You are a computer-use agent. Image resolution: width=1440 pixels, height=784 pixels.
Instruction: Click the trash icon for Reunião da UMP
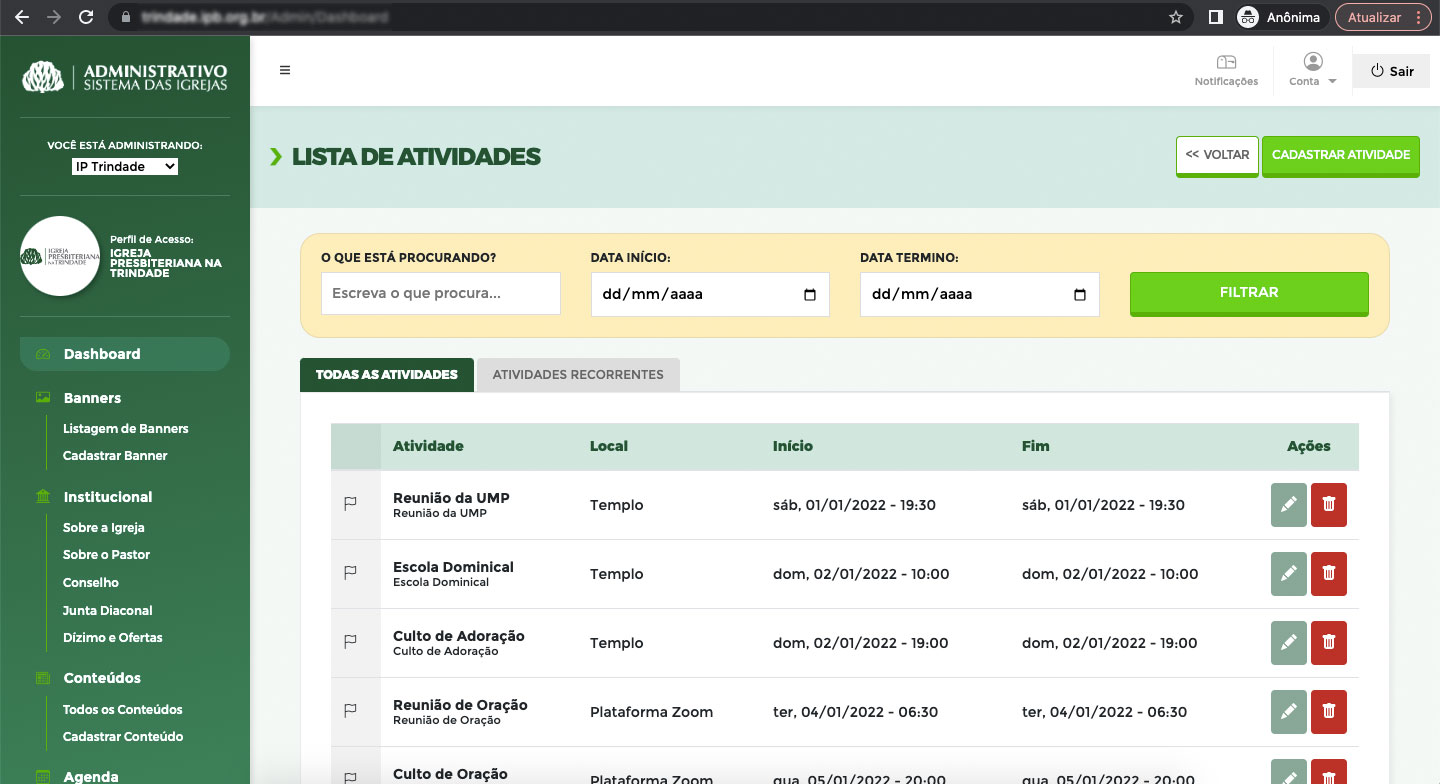(x=1328, y=505)
